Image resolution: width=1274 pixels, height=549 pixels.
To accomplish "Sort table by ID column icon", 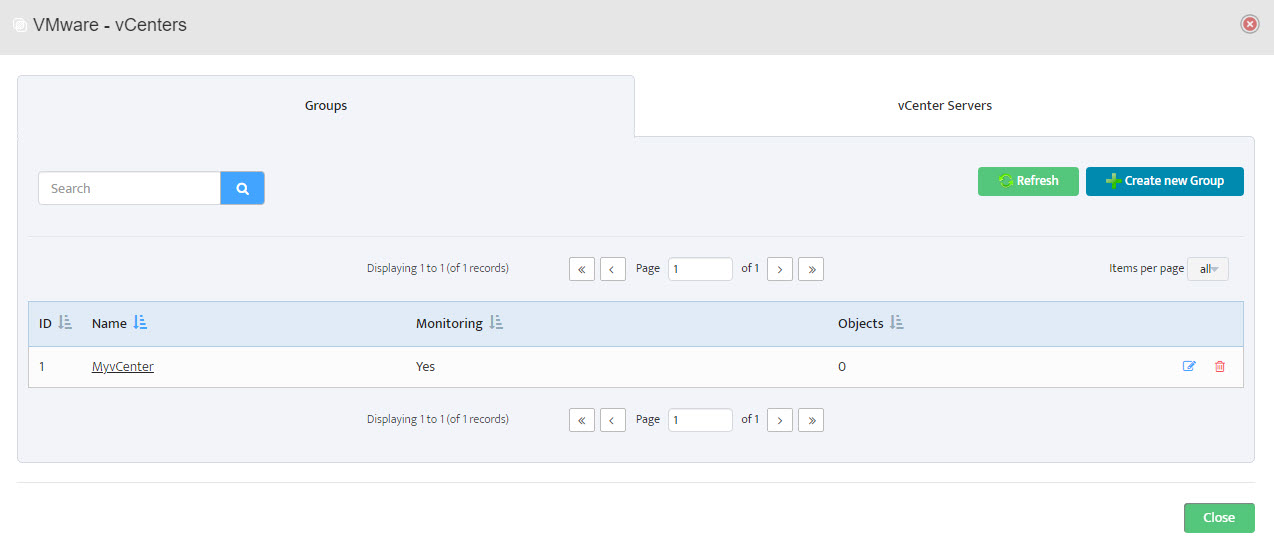I will coord(65,323).
